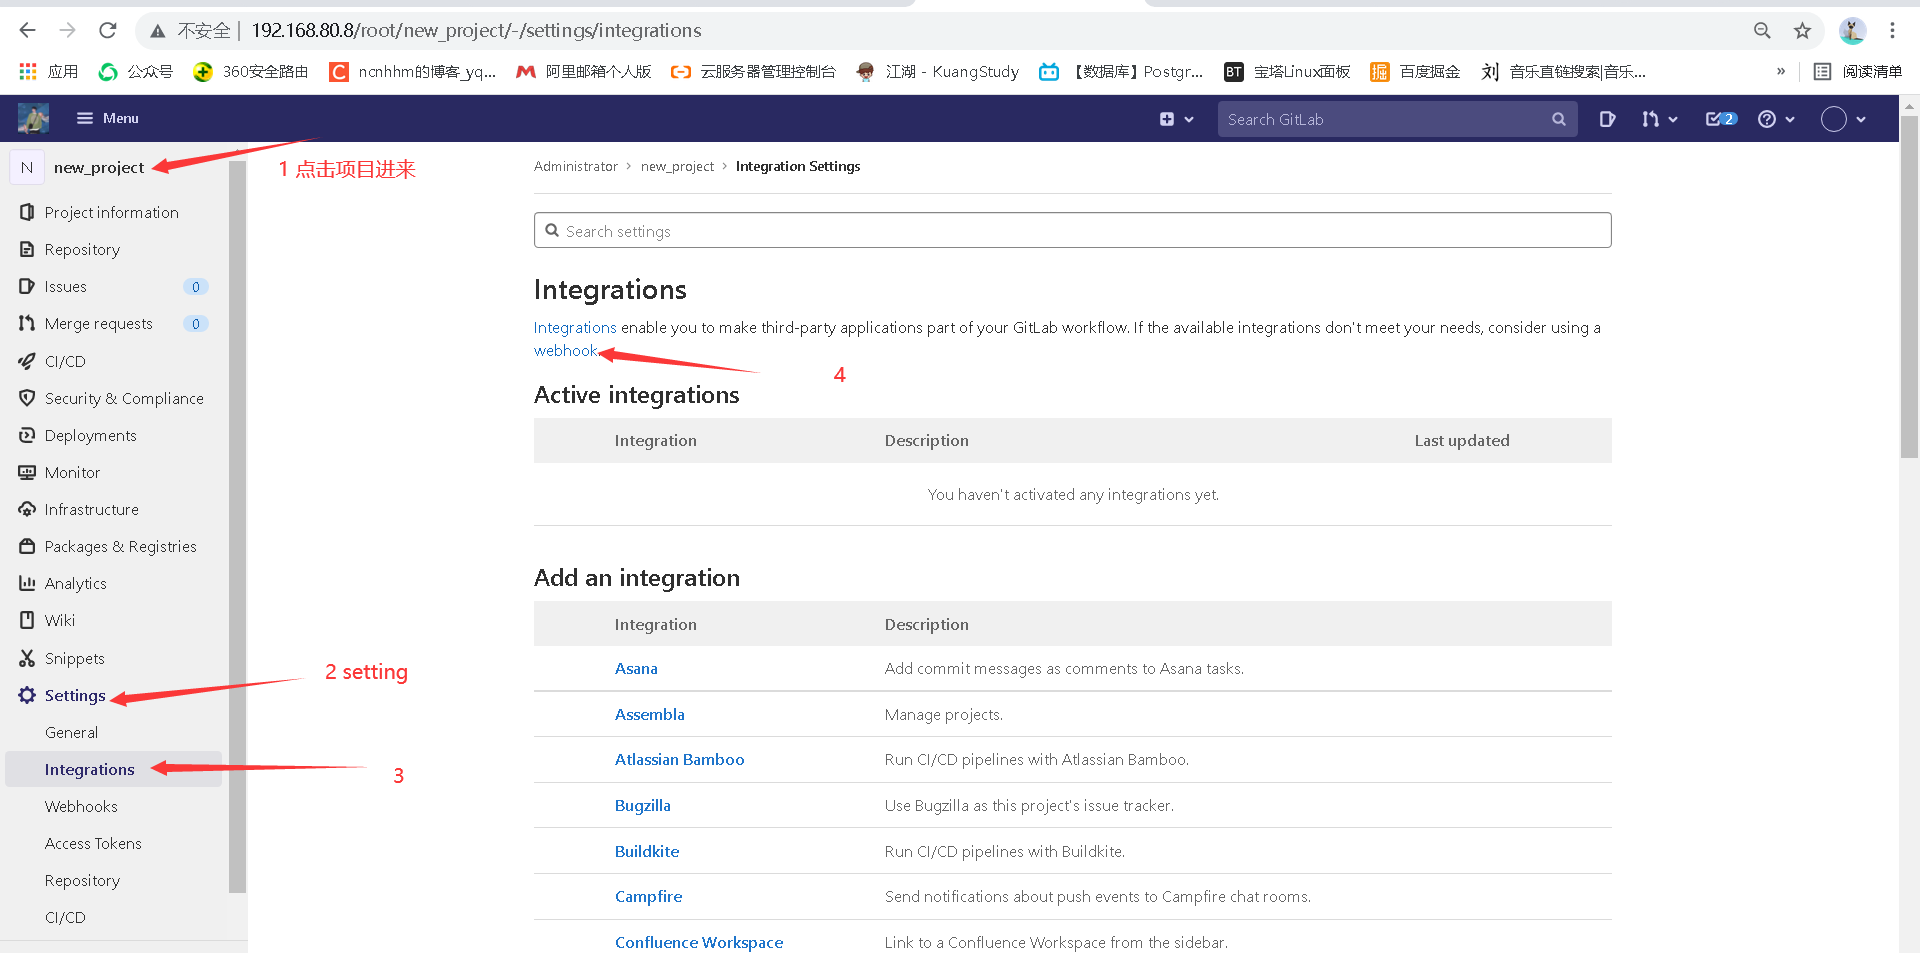Open the Menu in the top bar
Image resolution: width=1920 pixels, height=953 pixels.
[x=106, y=118]
